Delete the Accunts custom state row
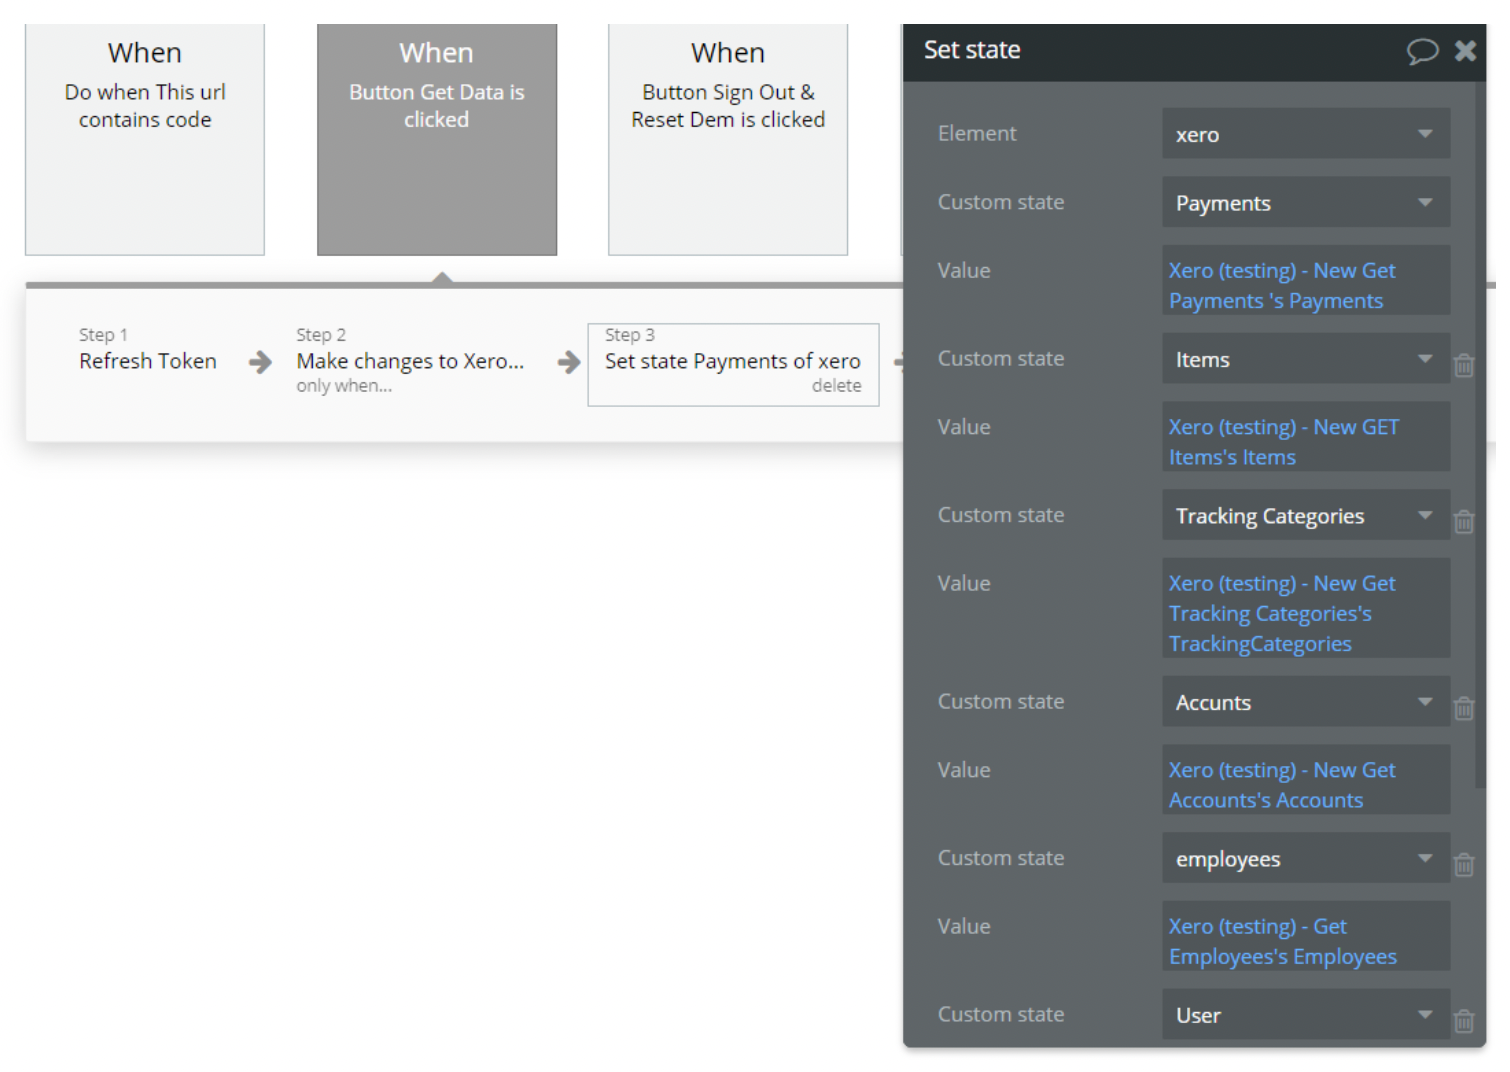Image resolution: width=1510 pixels, height=1072 pixels. tap(1464, 708)
